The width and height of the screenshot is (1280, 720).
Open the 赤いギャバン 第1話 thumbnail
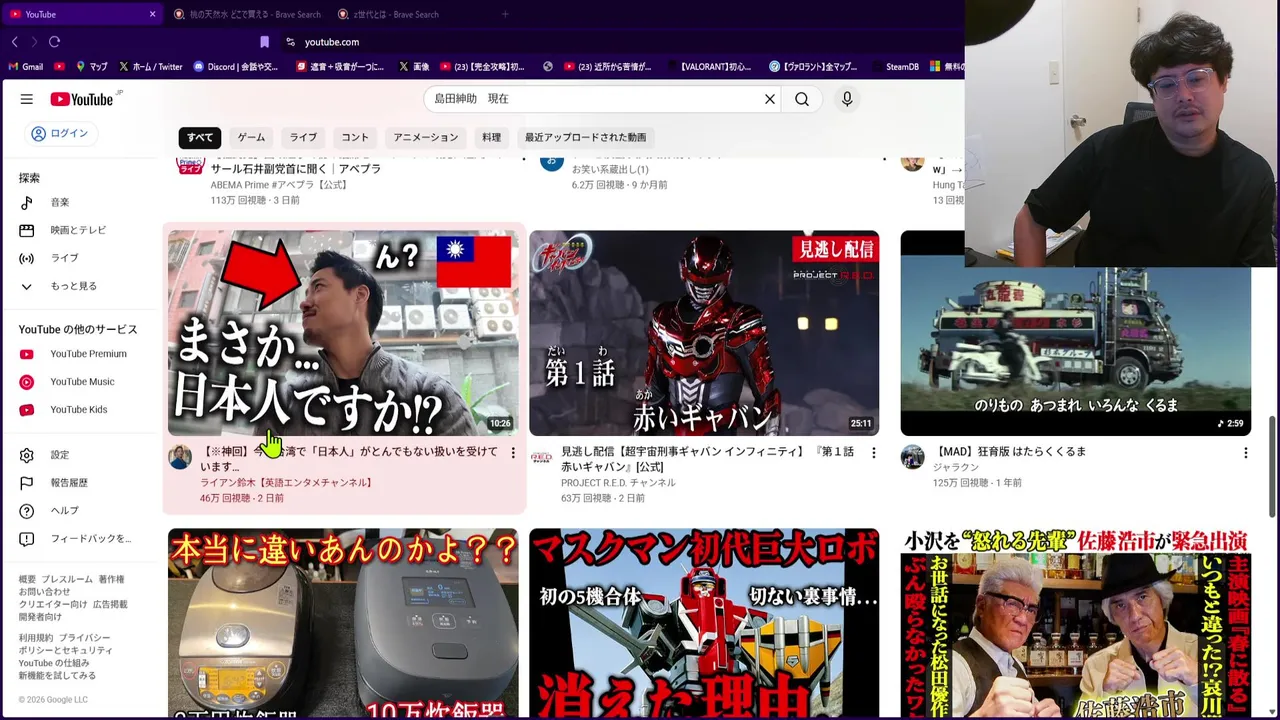click(x=704, y=333)
